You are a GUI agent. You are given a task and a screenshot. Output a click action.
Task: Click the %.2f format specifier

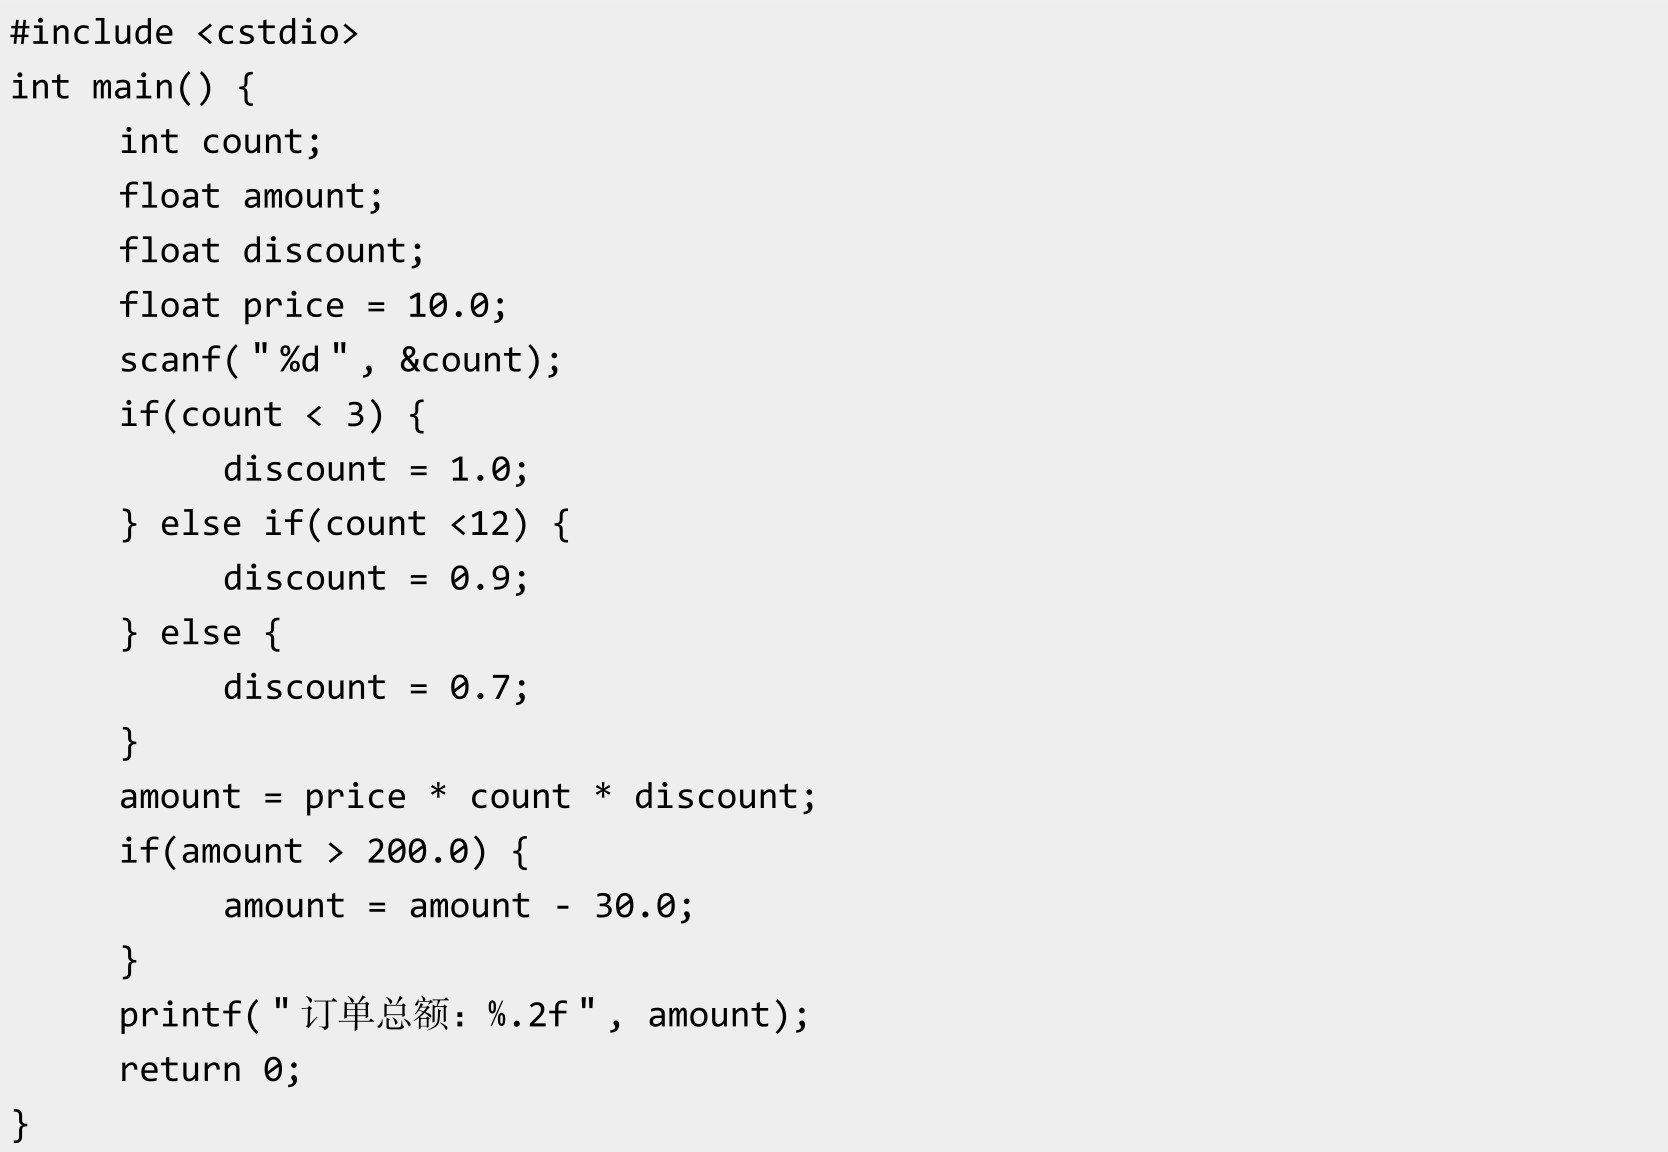click(528, 1015)
